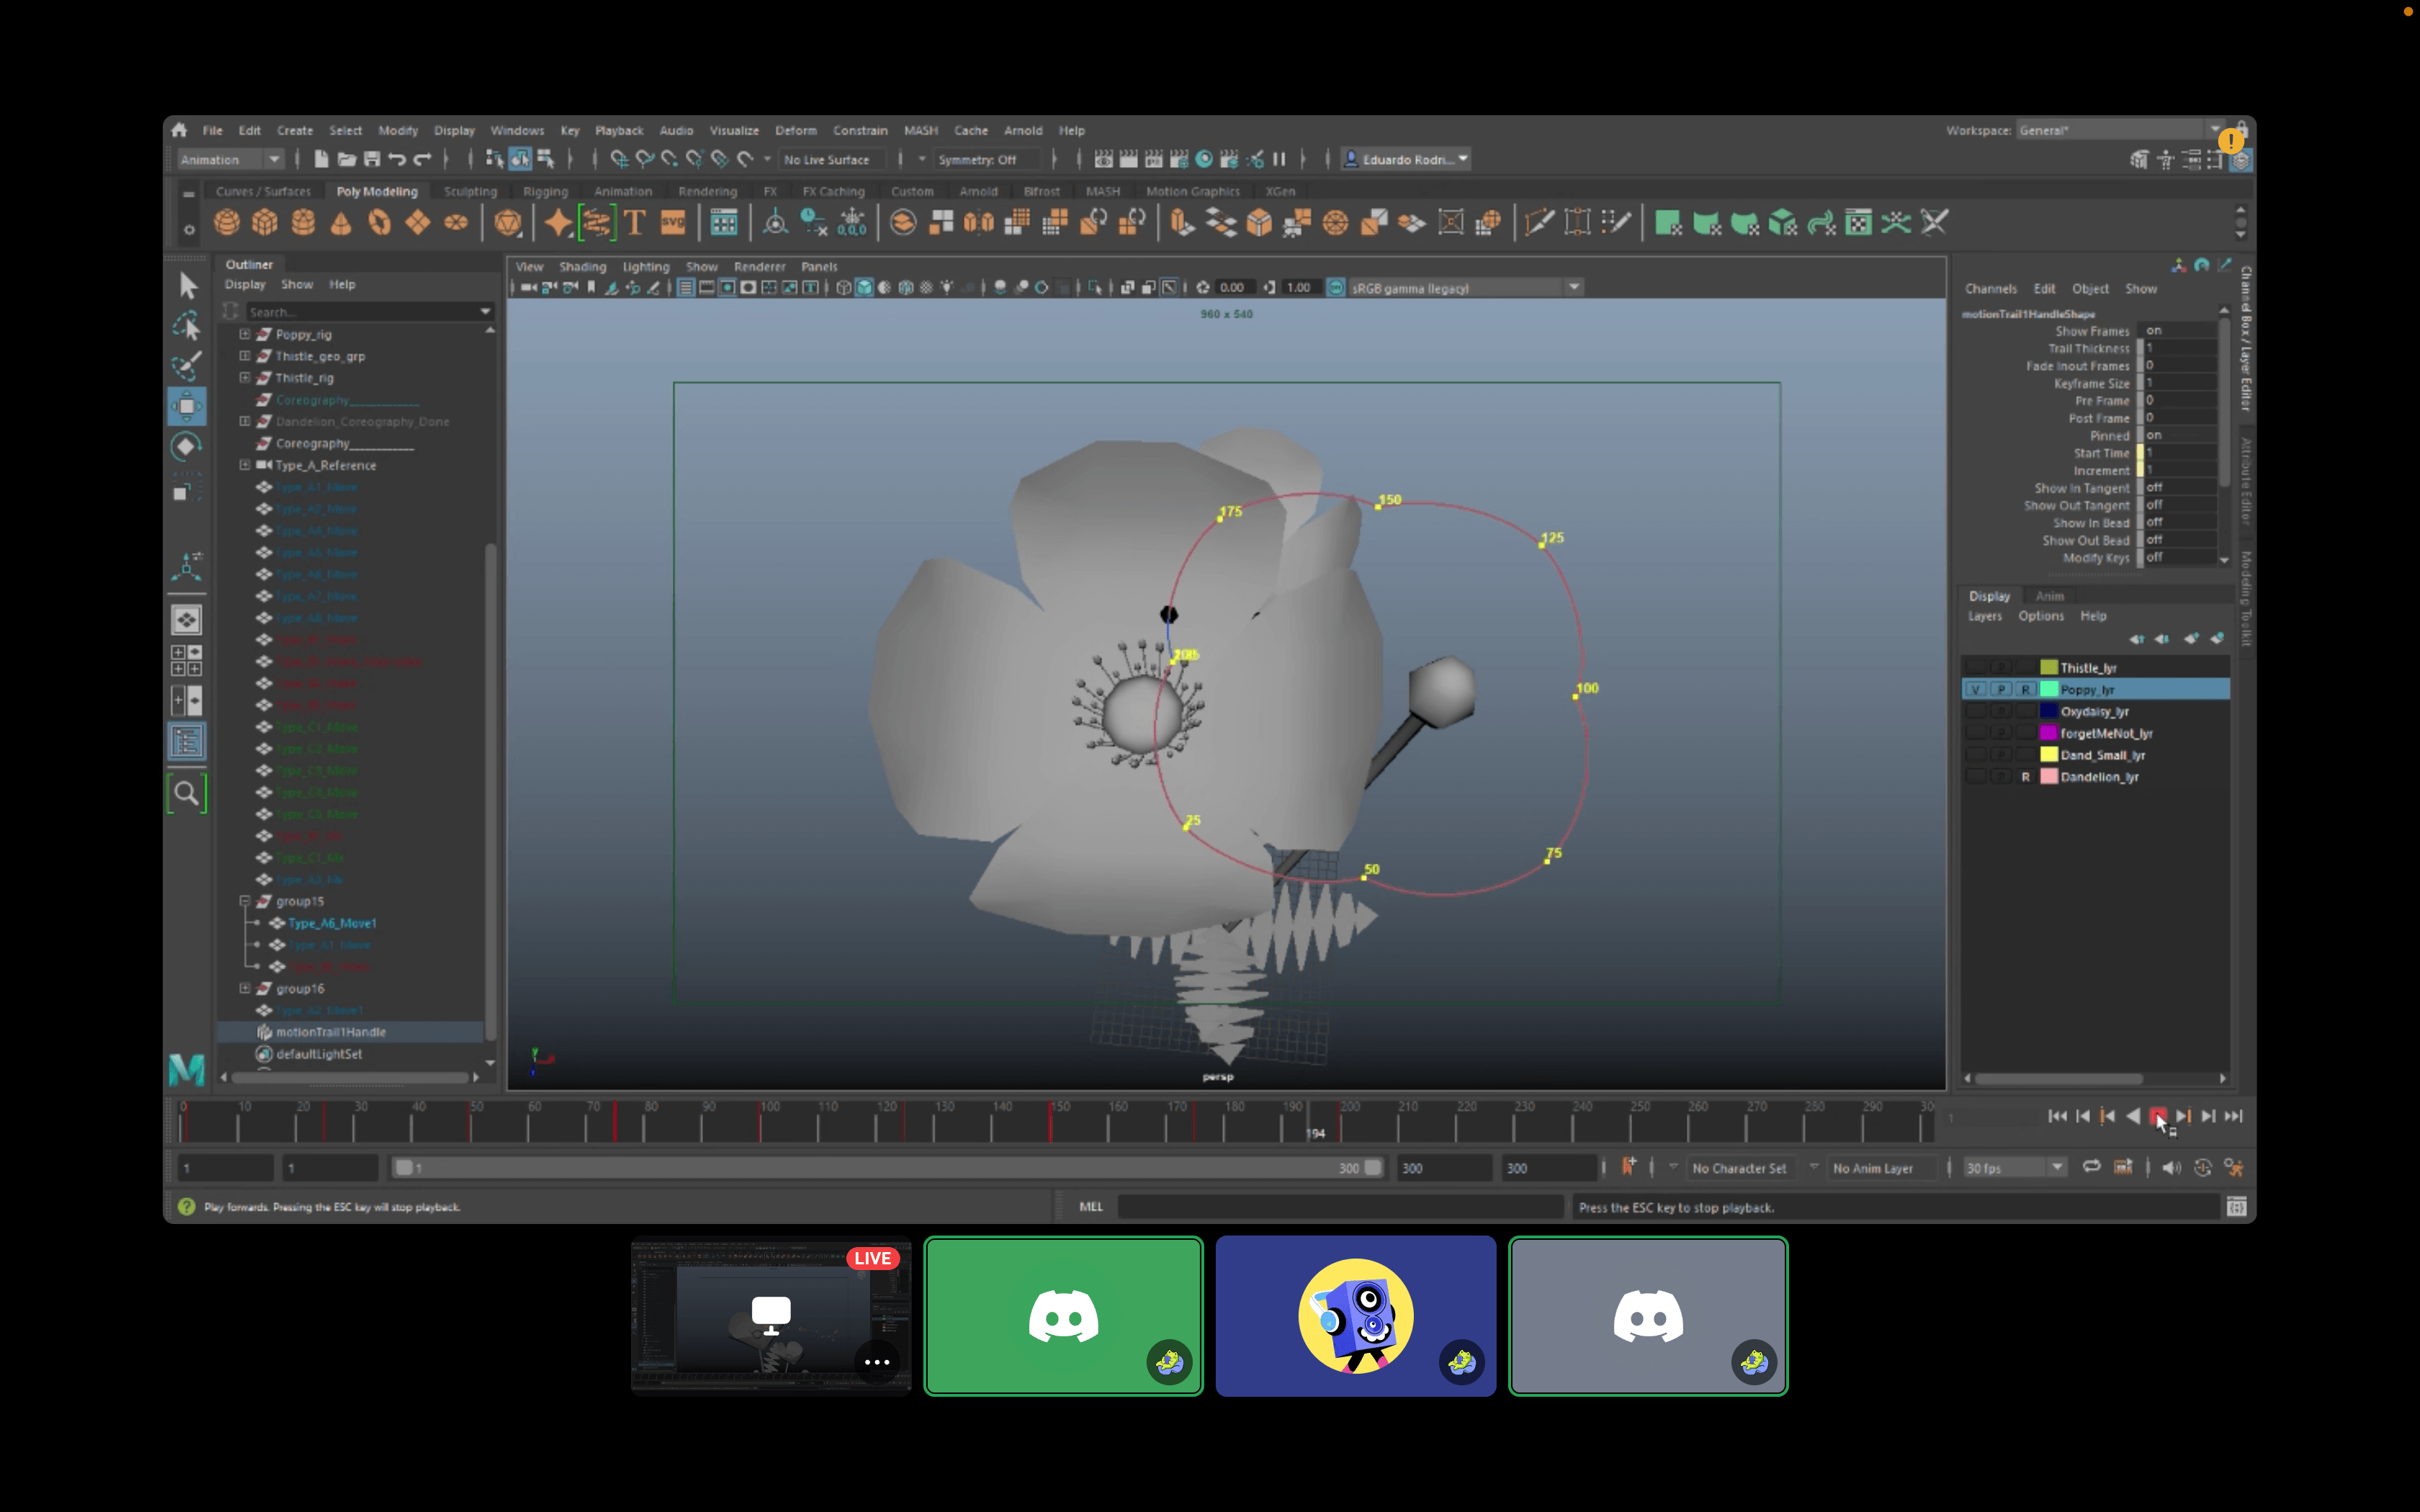Click the Anim tab in layer editor
This screenshot has height=1512, width=2420.
tap(2049, 596)
